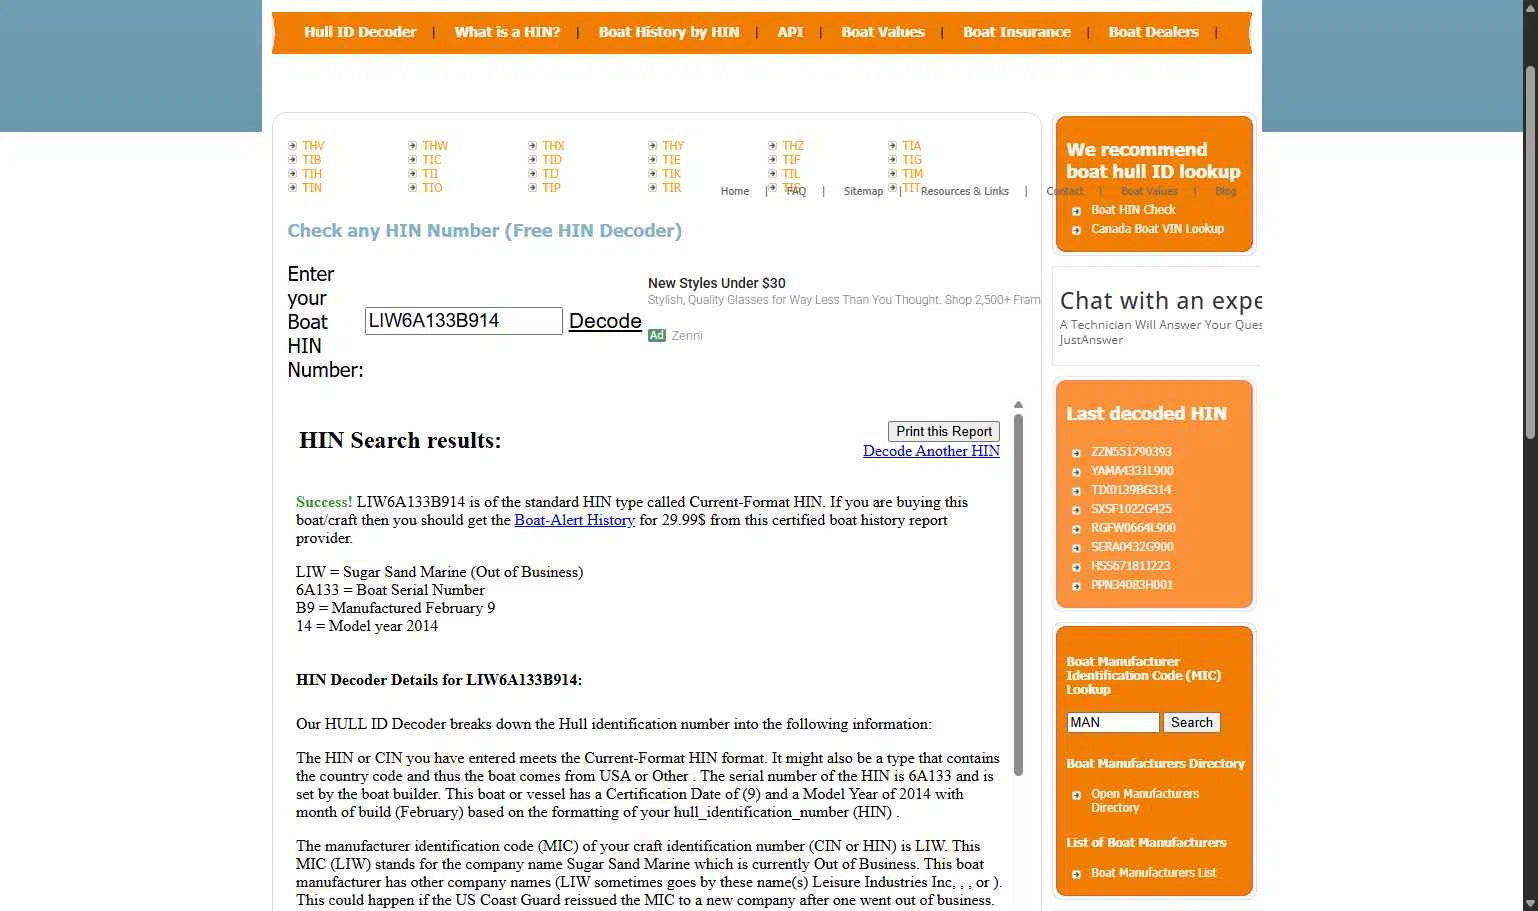Click the MIC lookup text field
Image resolution: width=1538 pixels, height=911 pixels.
coord(1113,722)
